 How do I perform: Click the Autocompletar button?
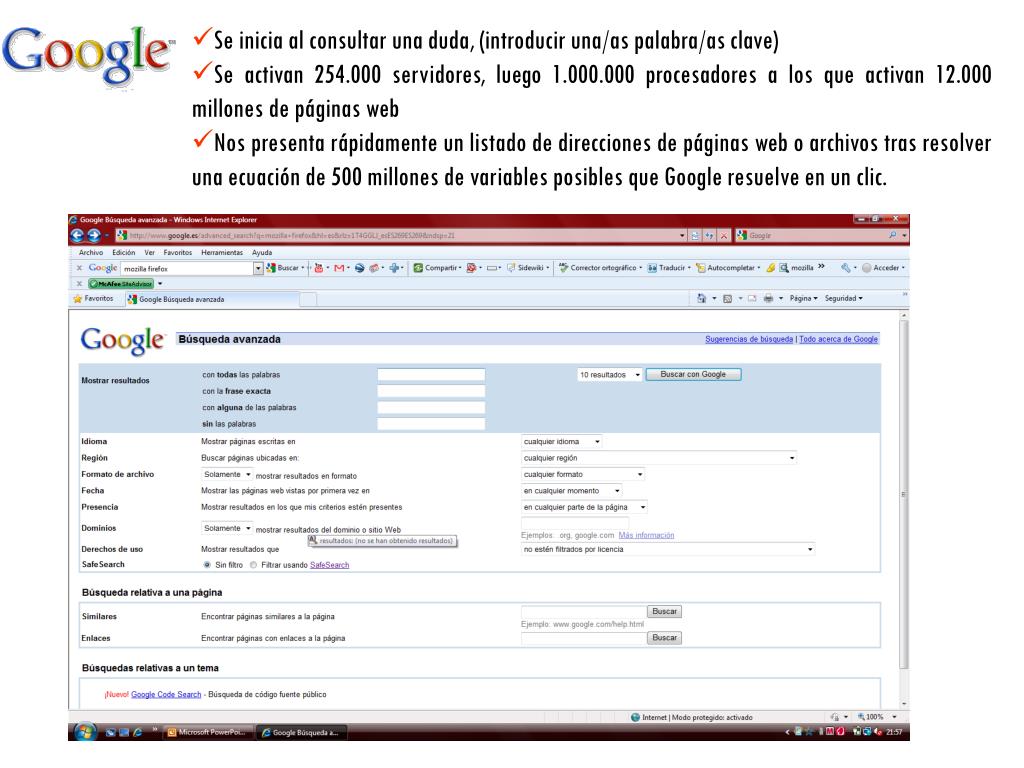coord(728,268)
